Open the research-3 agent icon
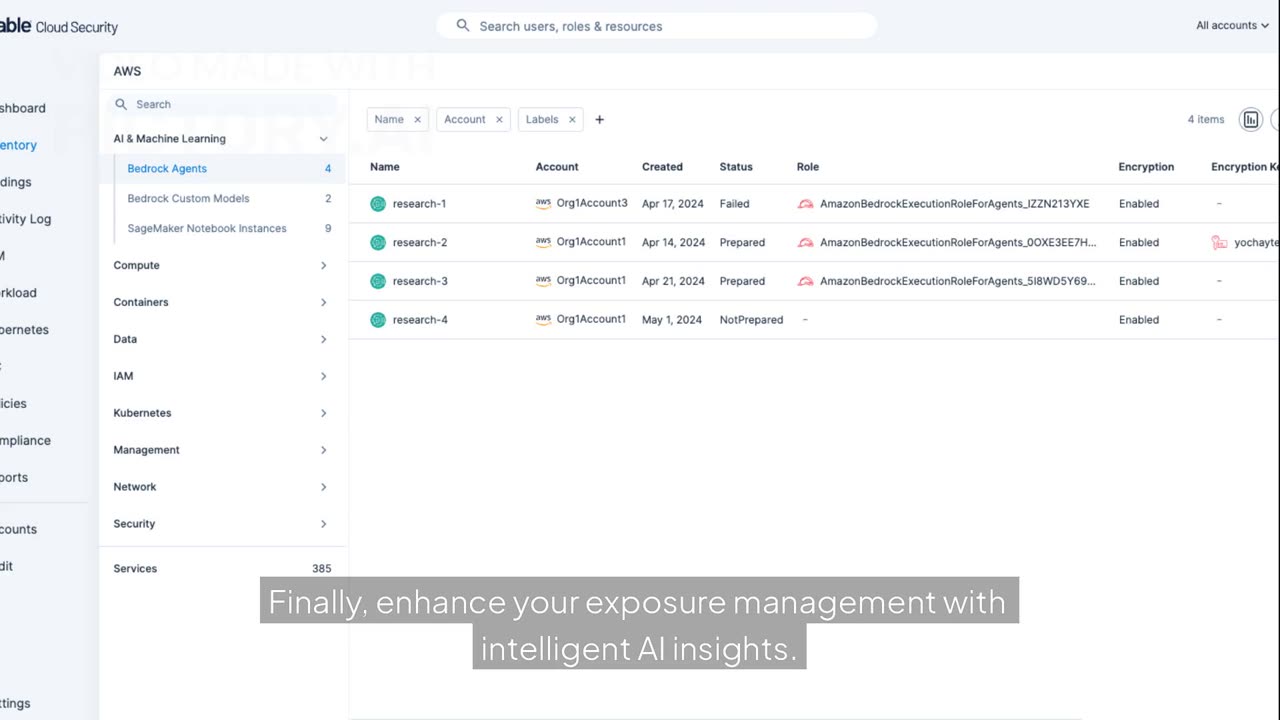Screen dimensions: 1280x720 (x=378, y=281)
